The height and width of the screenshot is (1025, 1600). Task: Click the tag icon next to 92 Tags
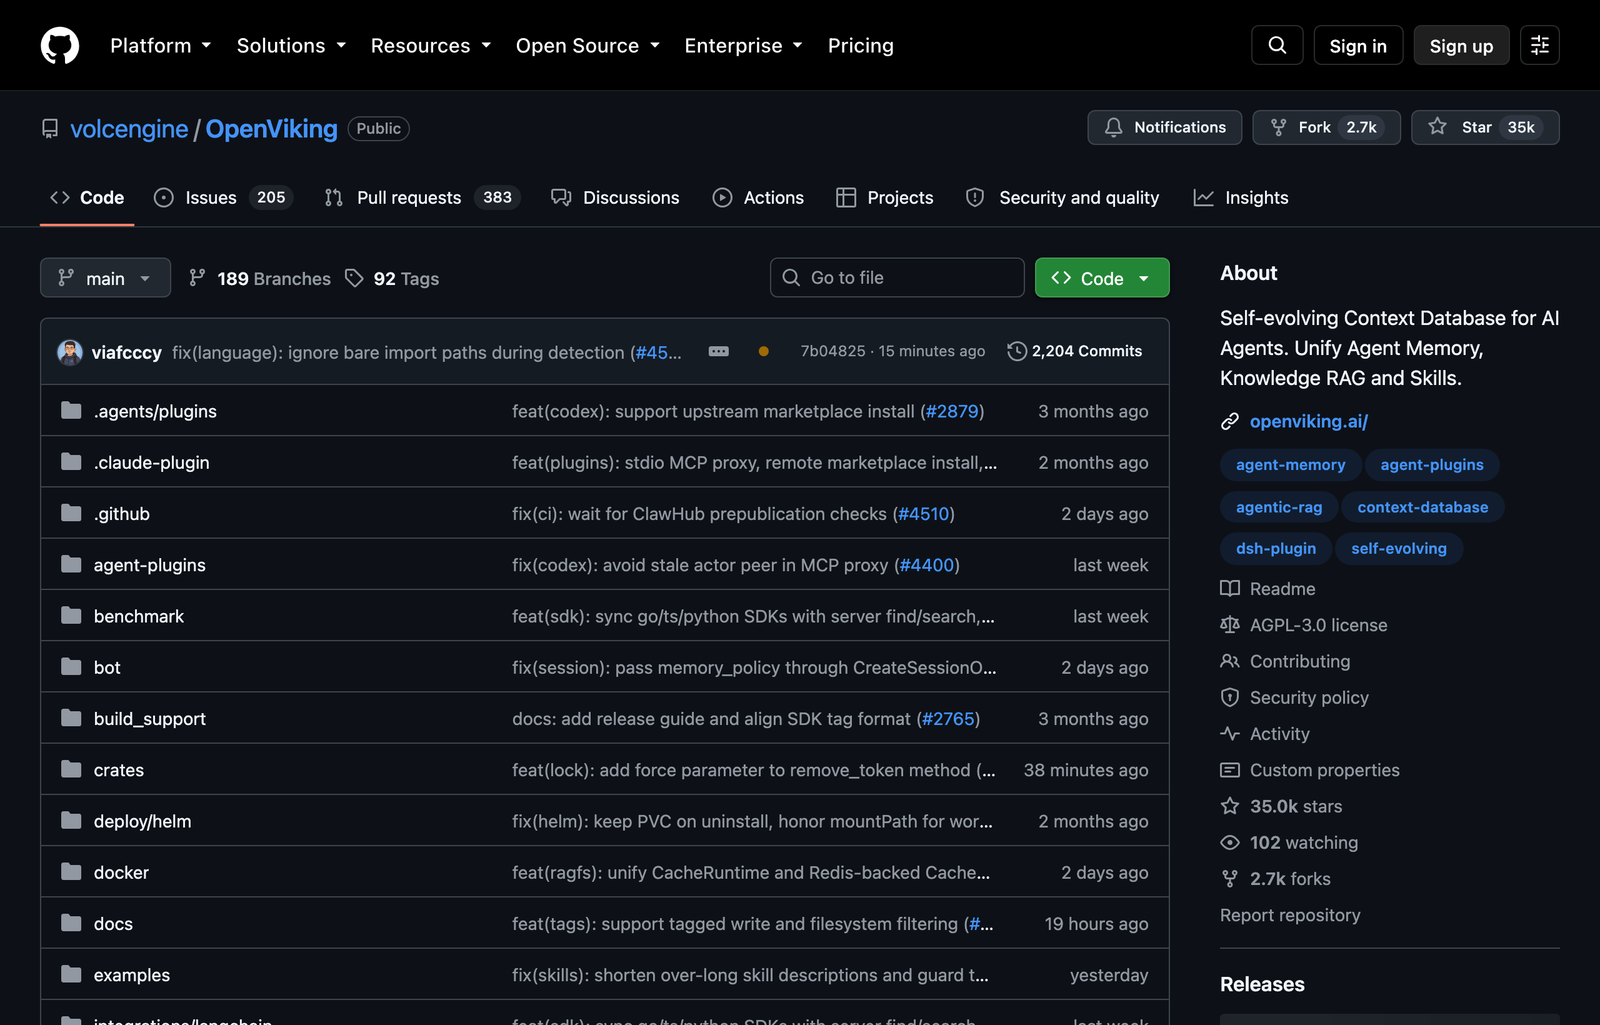coord(354,278)
